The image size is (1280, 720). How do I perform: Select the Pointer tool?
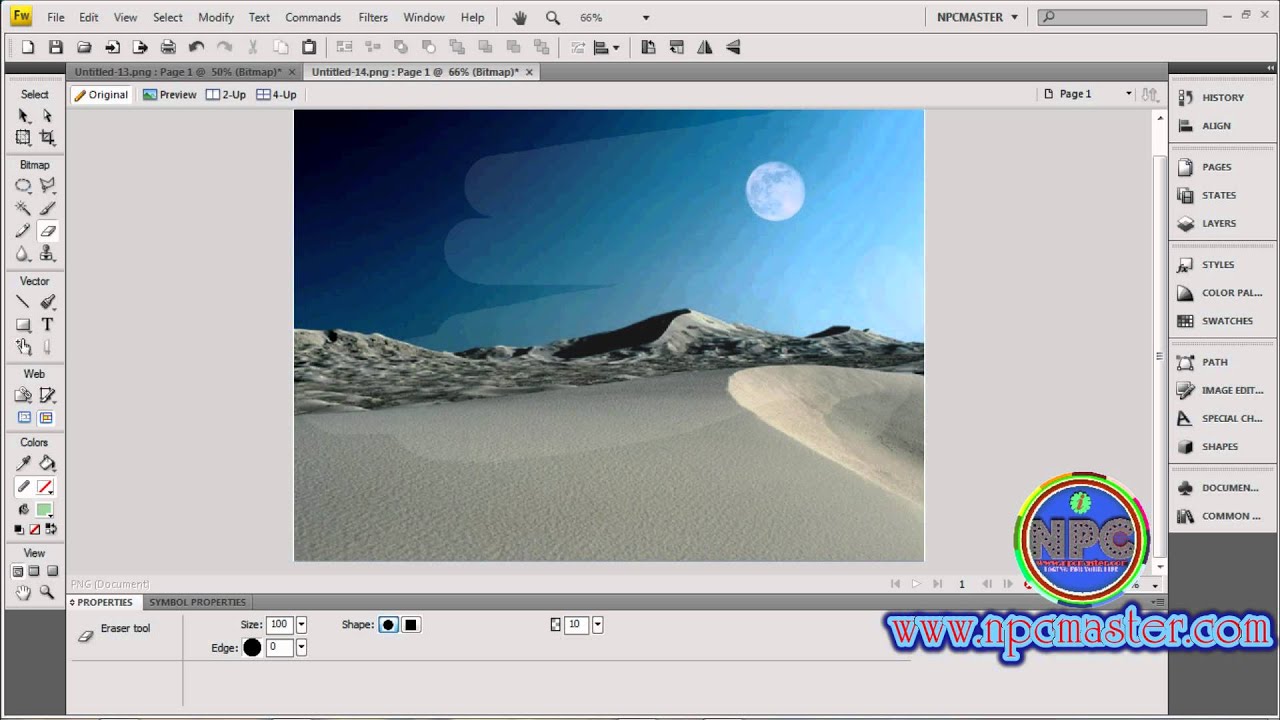pyautogui.click(x=23, y=116)
